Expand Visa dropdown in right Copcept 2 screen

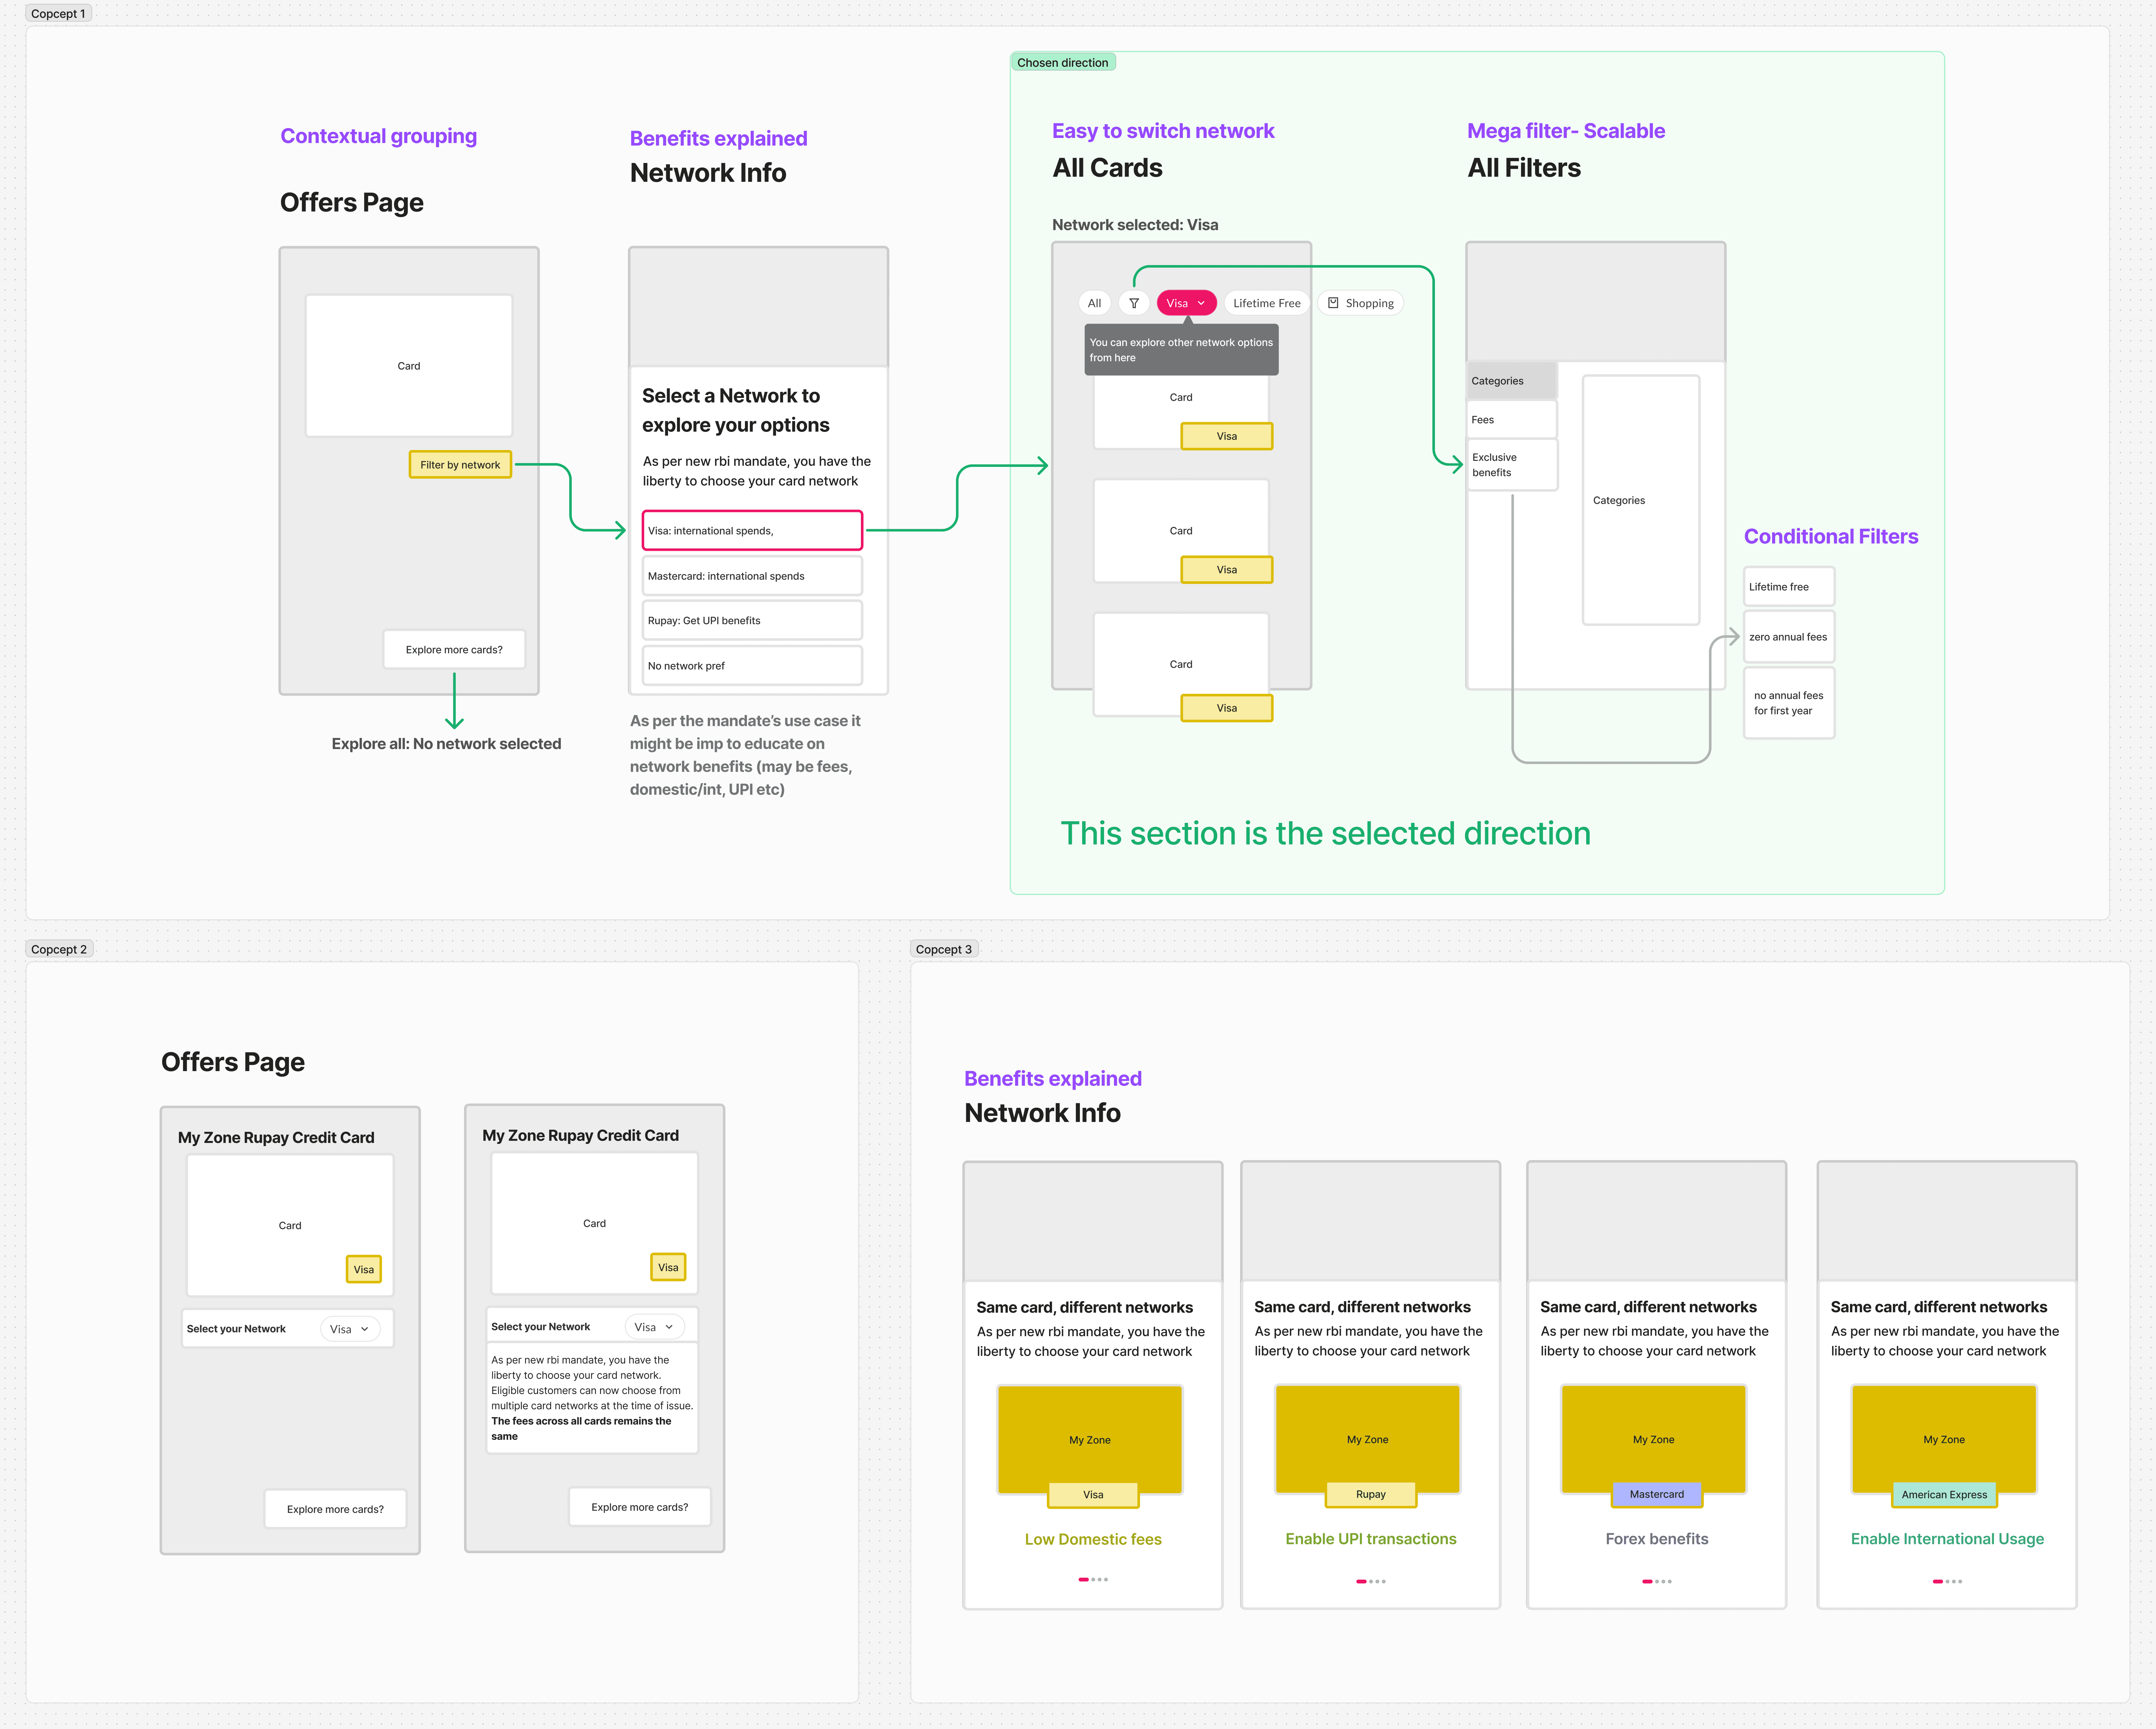[x=655, y=1327]
